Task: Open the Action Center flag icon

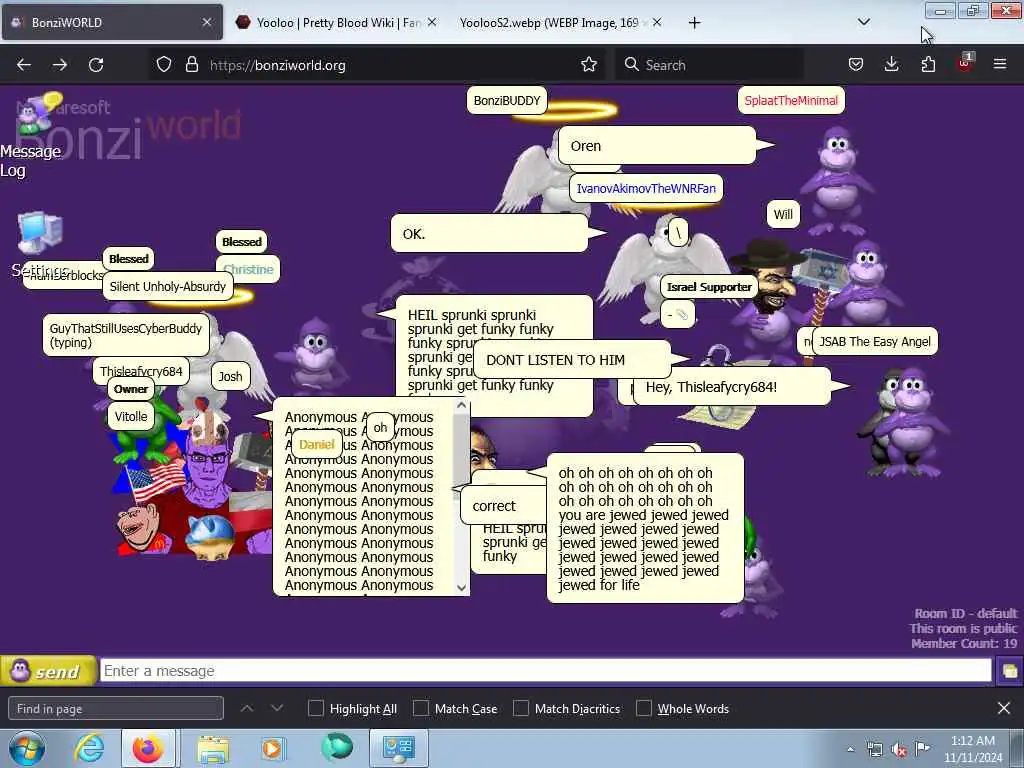Action: point(922,748)
